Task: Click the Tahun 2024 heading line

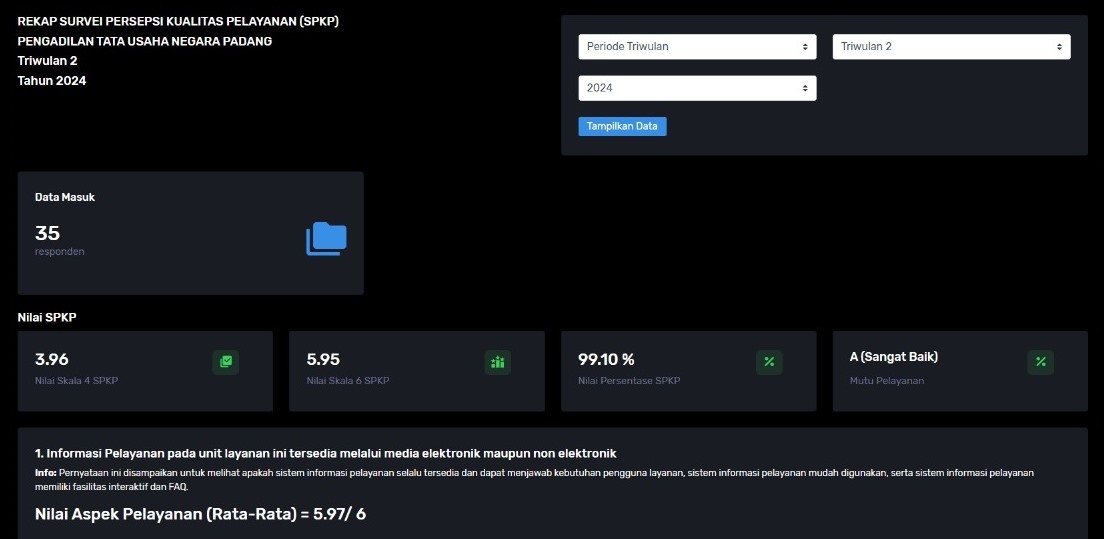Action: point(51,80)
